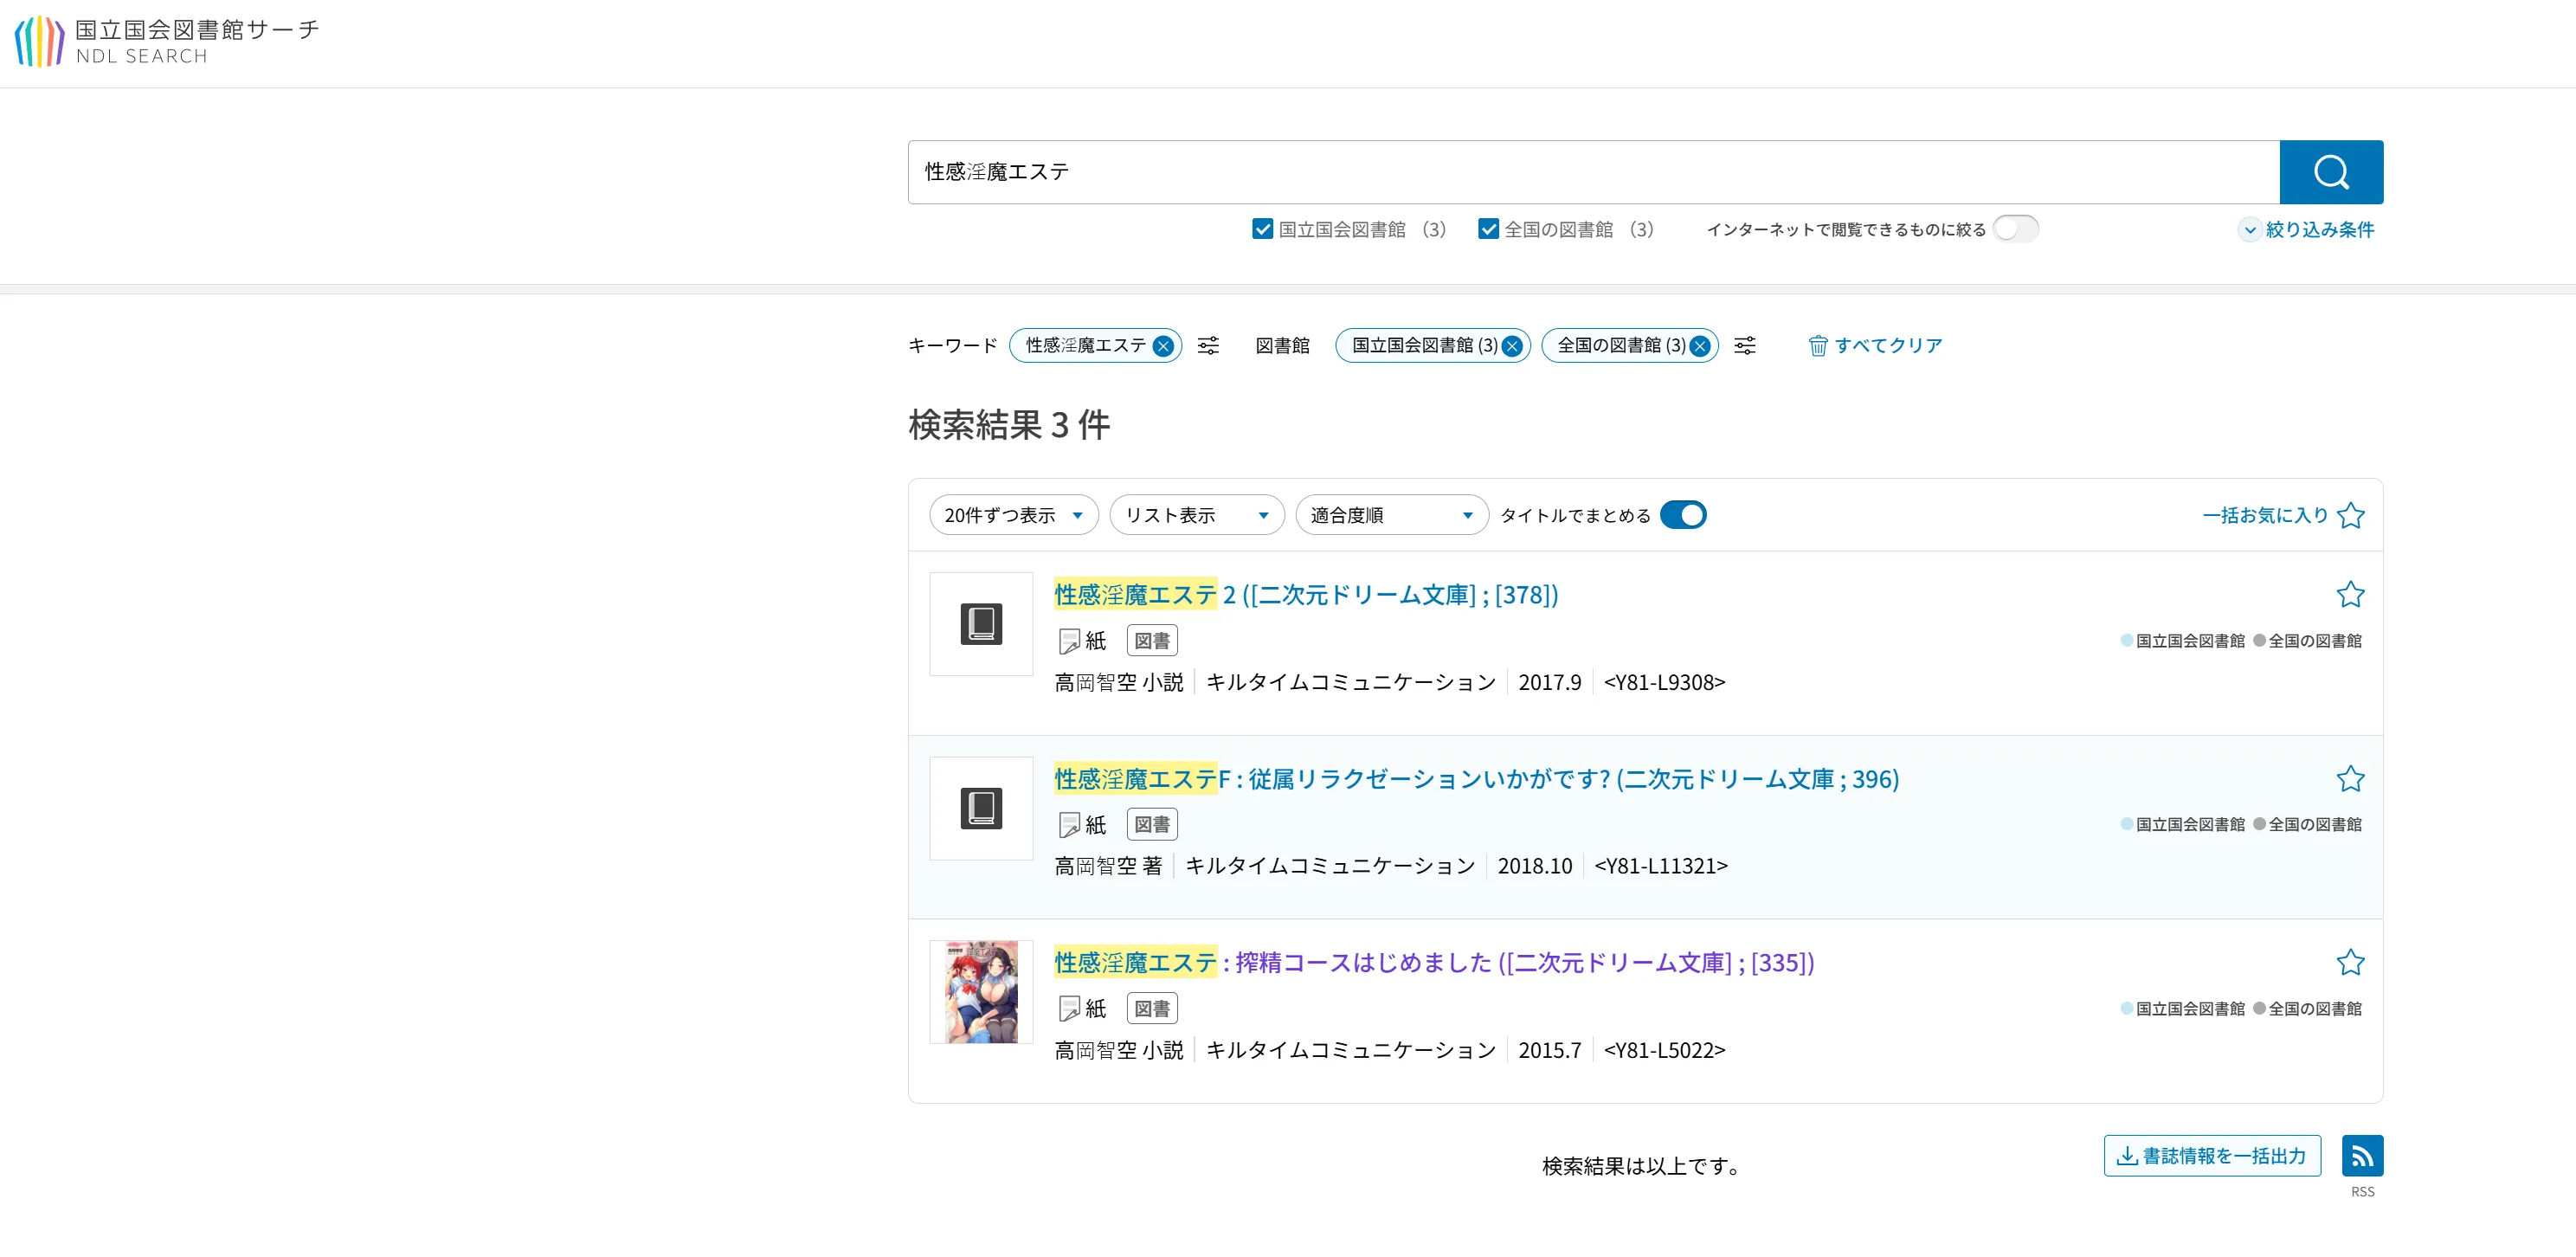Click 書誌情報を一括出力 button
This screenshot has width=2576, height=1257.
click(x=2211, y=1155)
